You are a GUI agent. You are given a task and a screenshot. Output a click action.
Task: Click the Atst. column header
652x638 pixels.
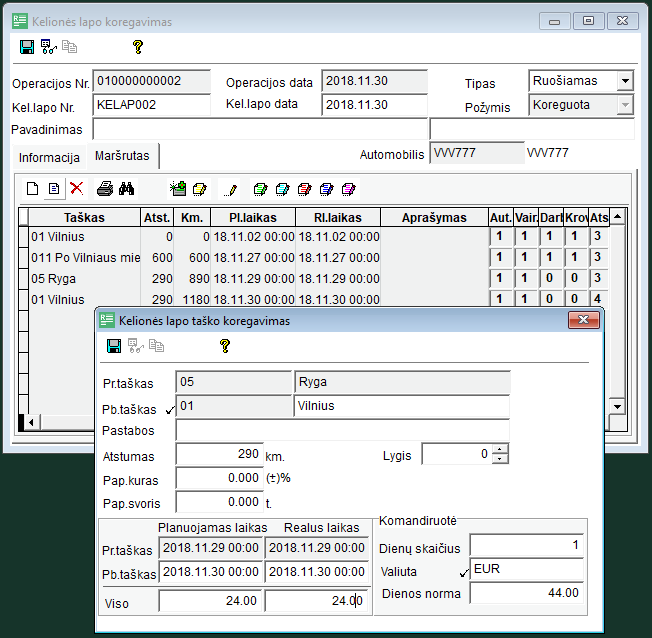pos(157,218)
